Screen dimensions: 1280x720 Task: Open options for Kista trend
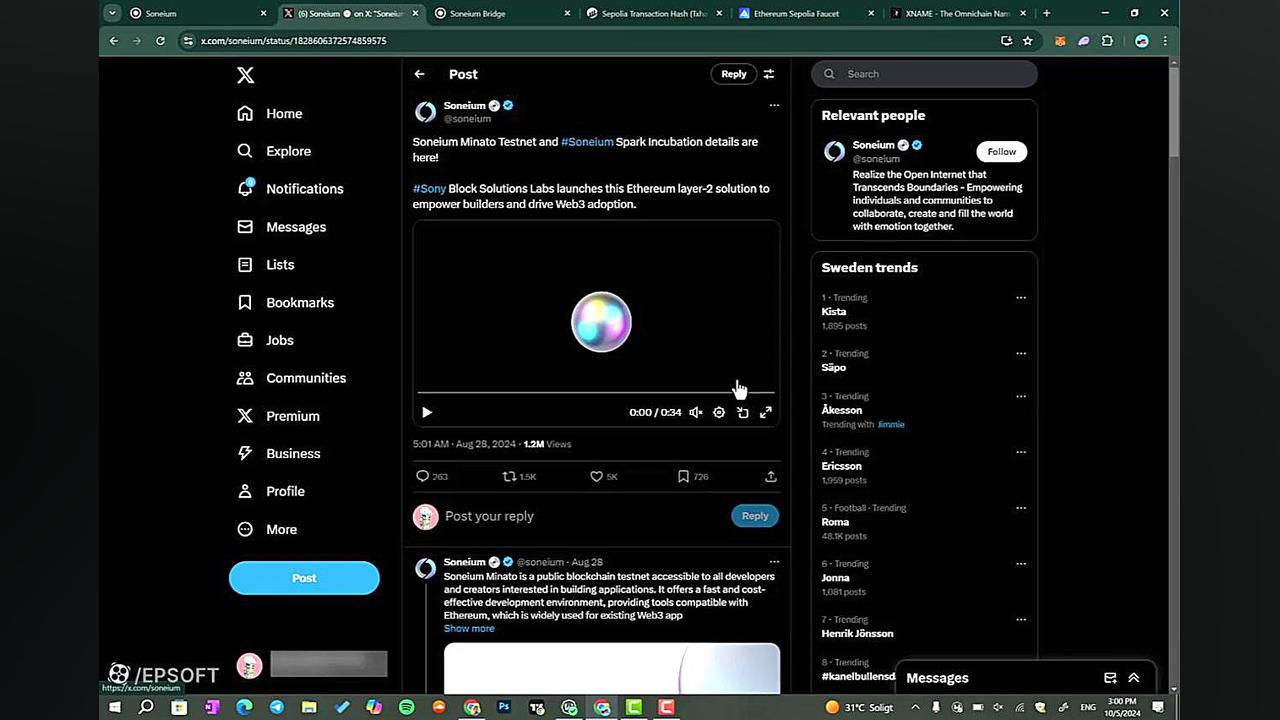[1021, 298]
